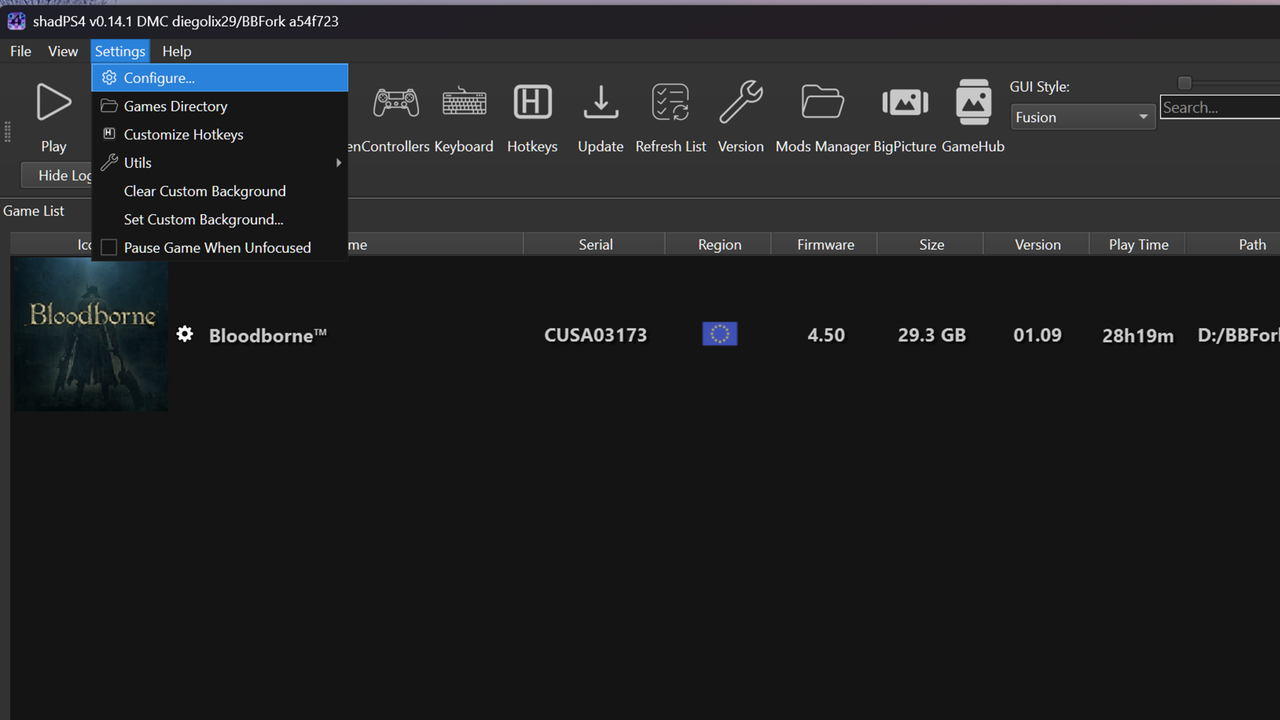Expand the Utils submenu

click(x=219, y=163)
